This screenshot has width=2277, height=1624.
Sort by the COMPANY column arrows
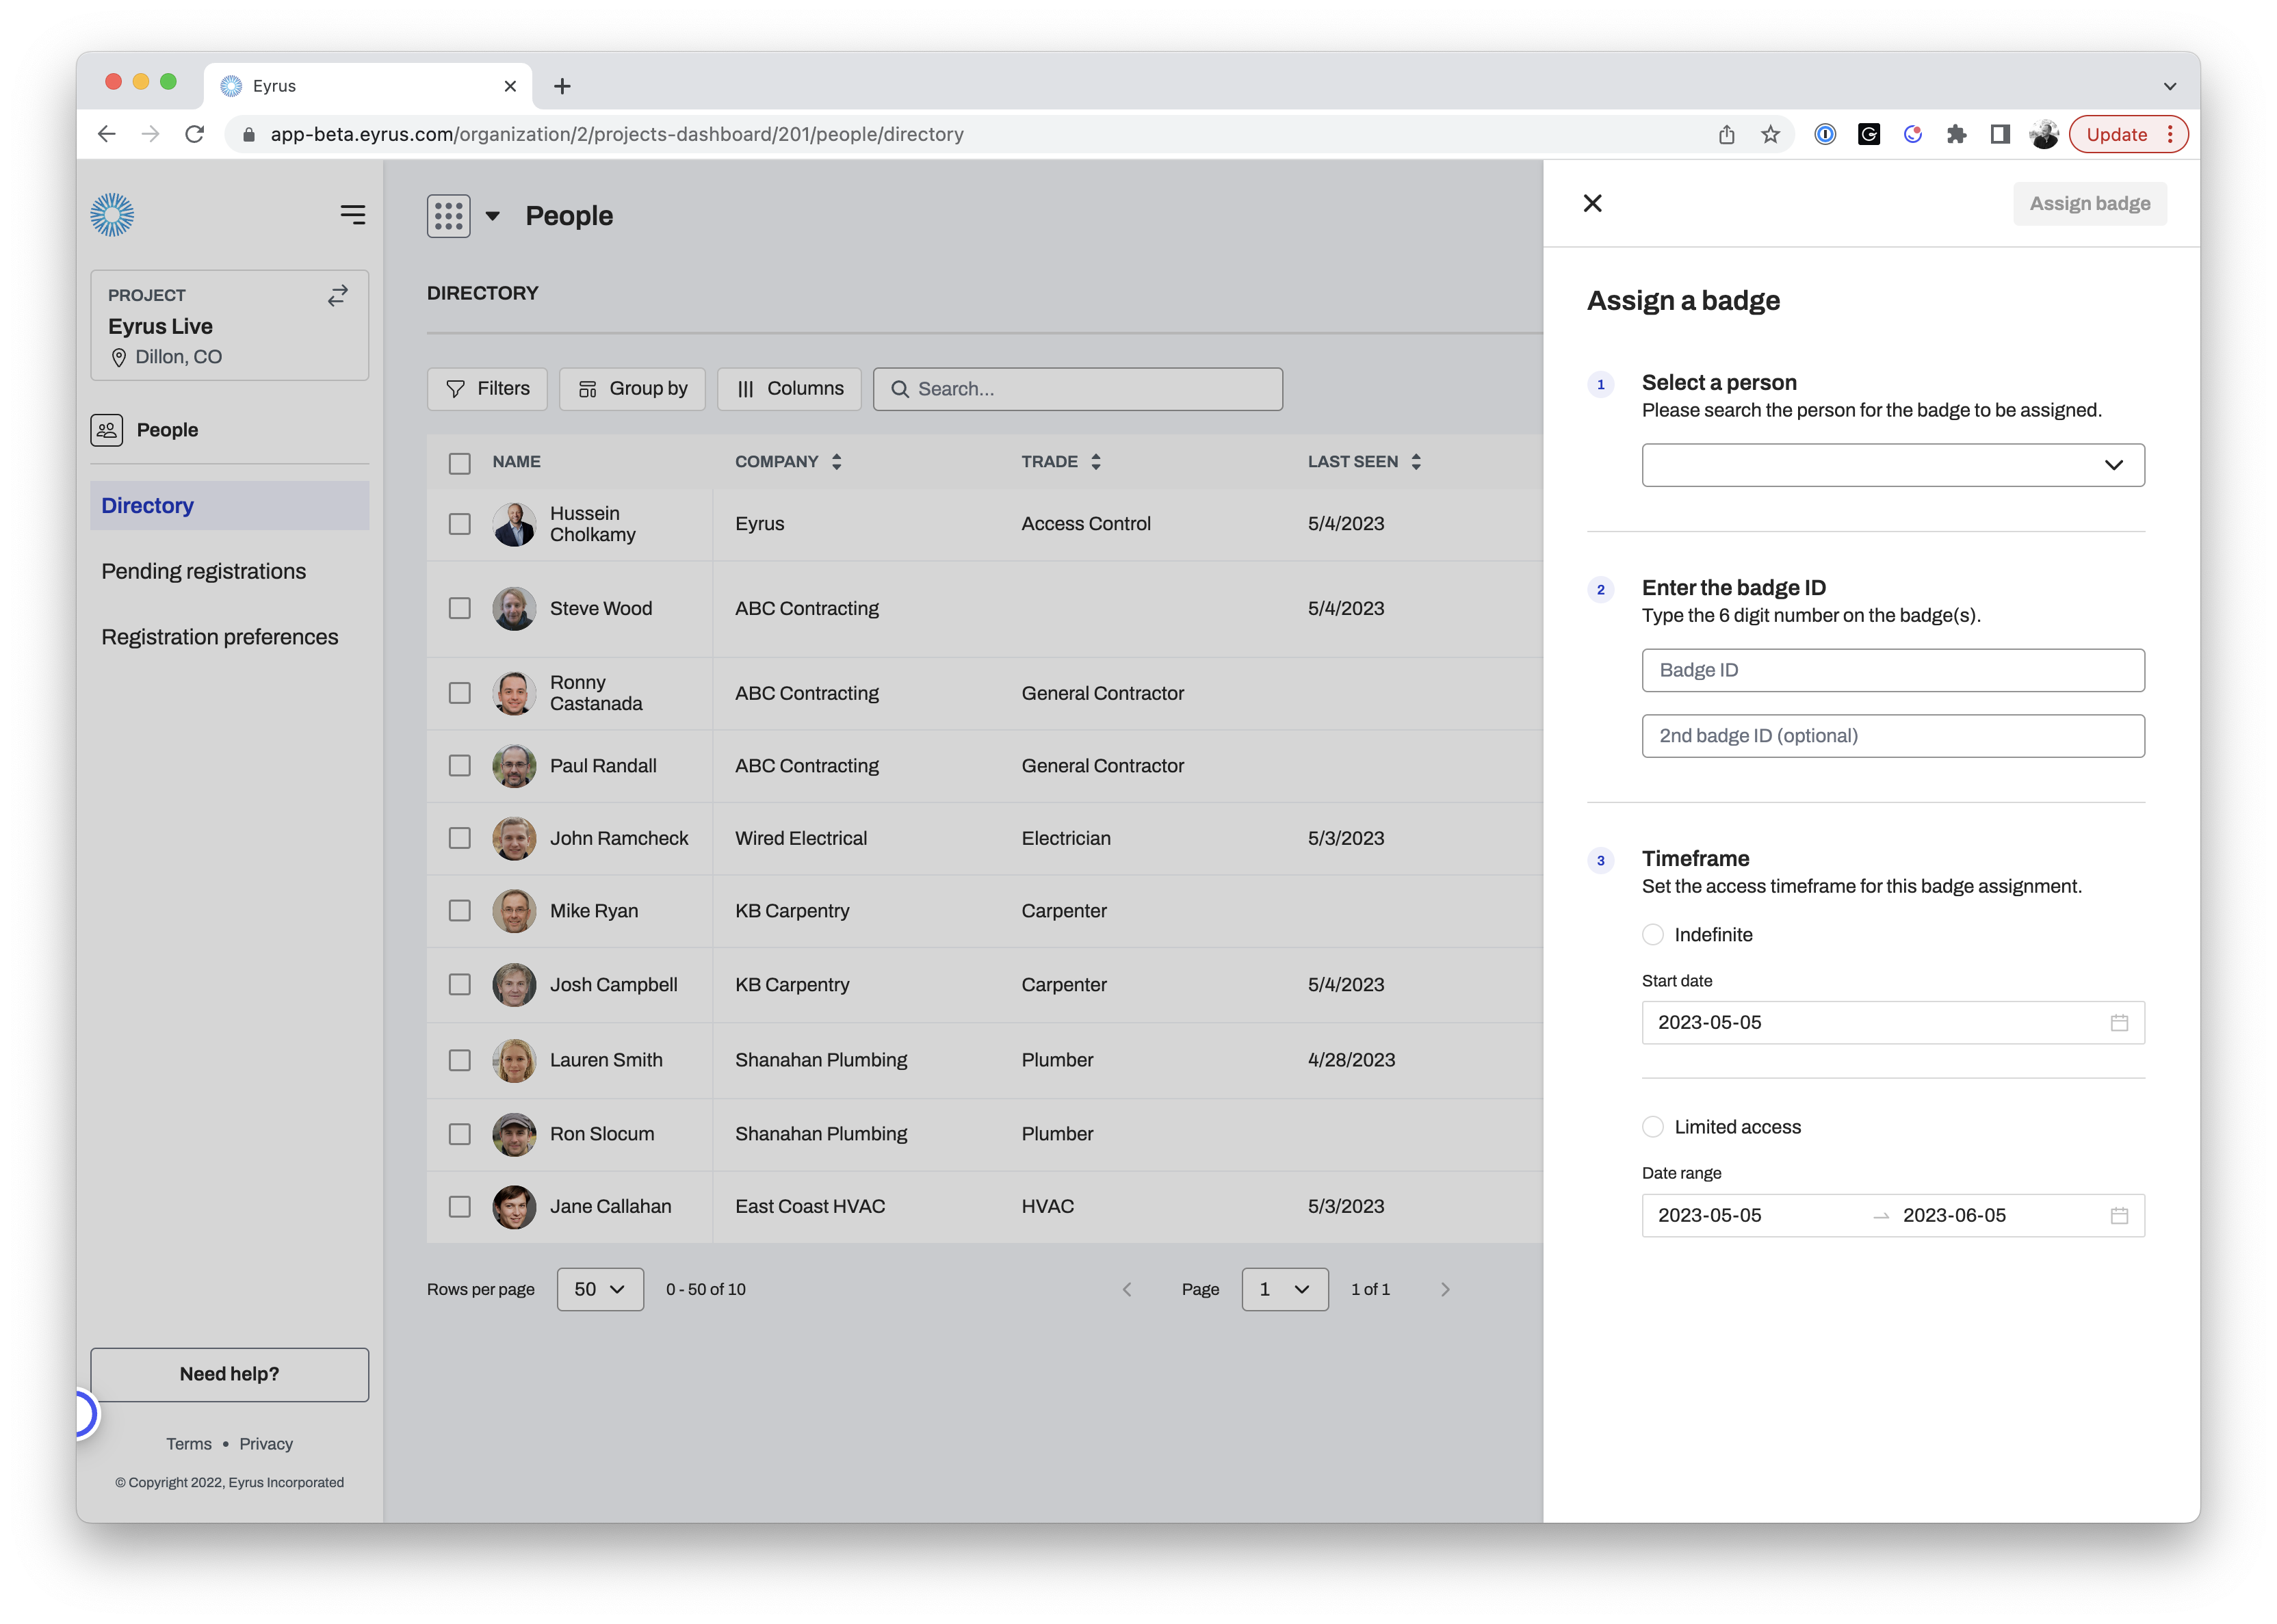(x=837, y=462)
